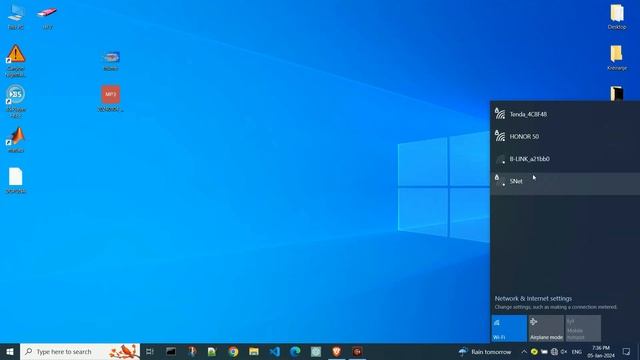Show hidden system tray icons

point(524,352)
